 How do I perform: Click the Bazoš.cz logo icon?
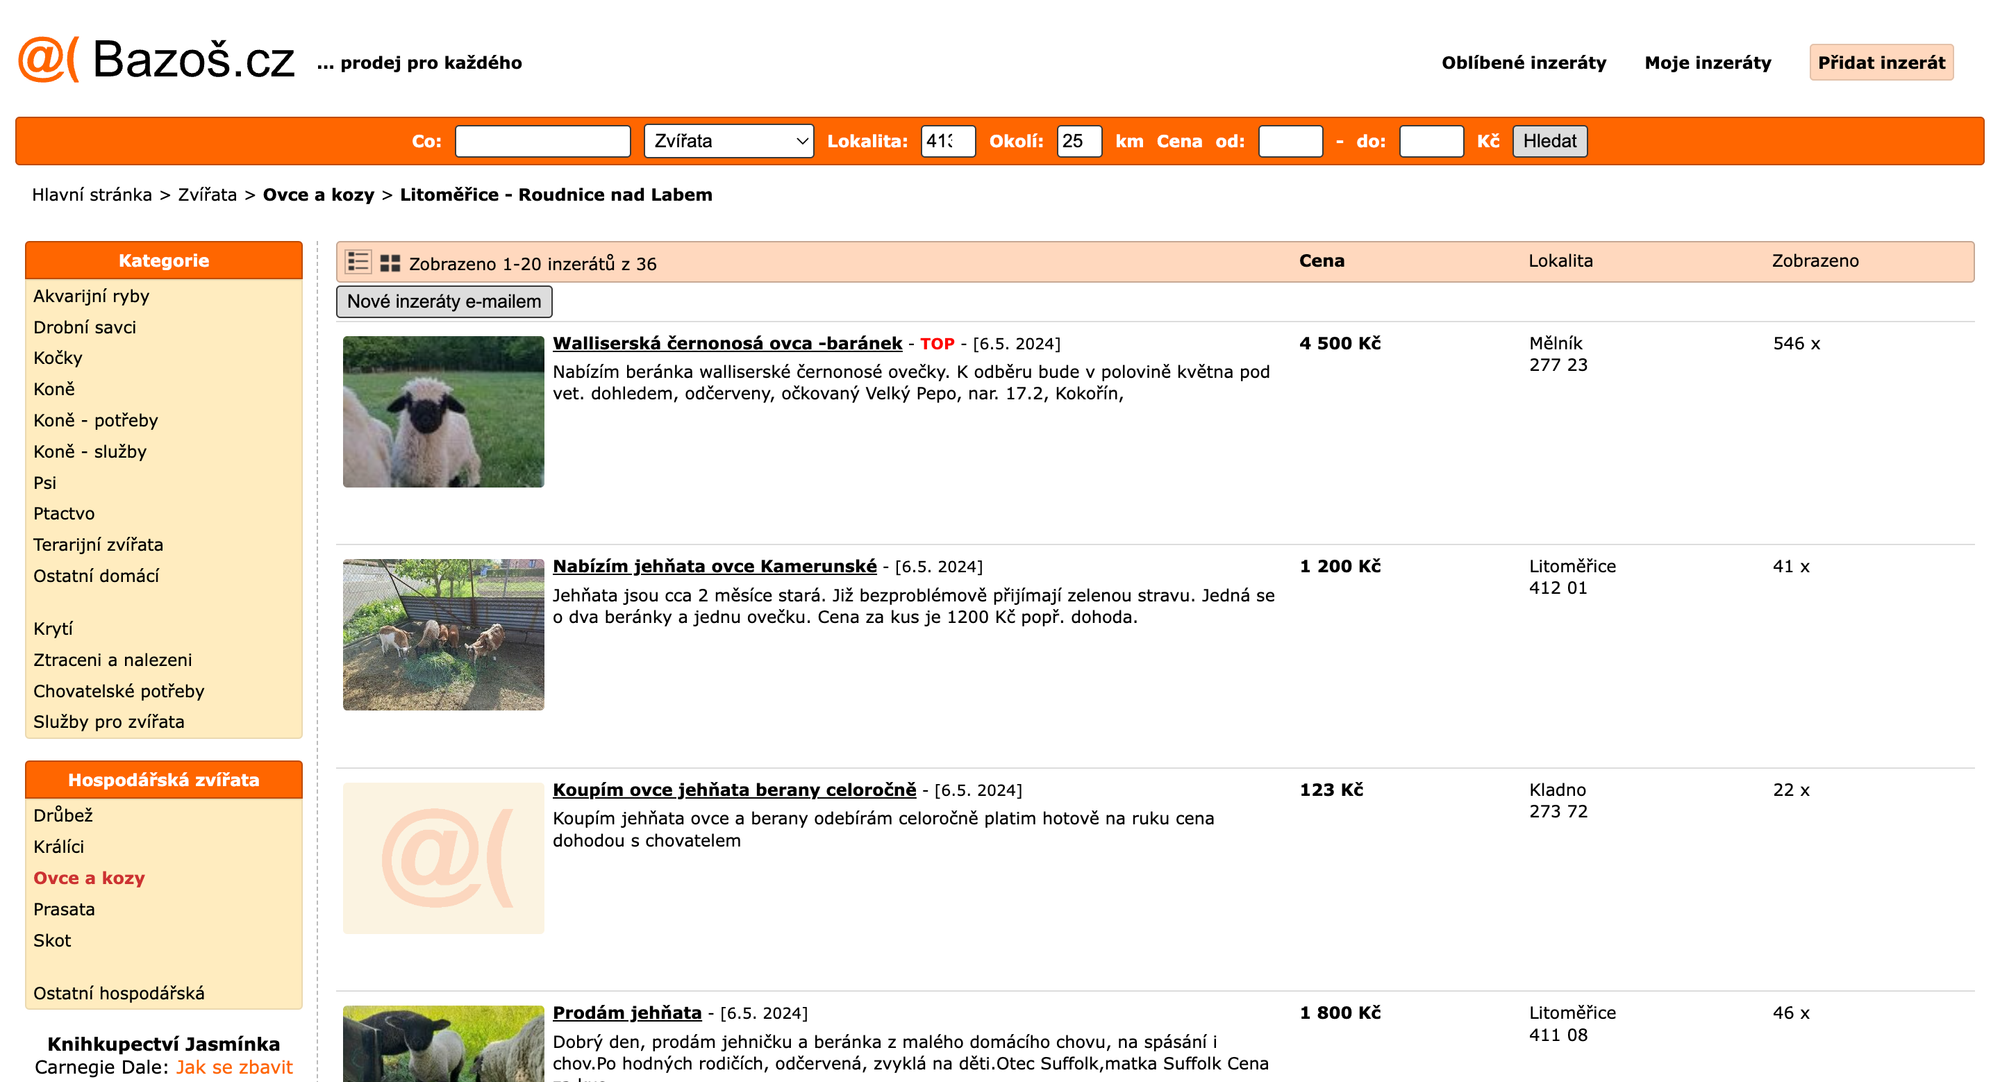coord(48,60)
